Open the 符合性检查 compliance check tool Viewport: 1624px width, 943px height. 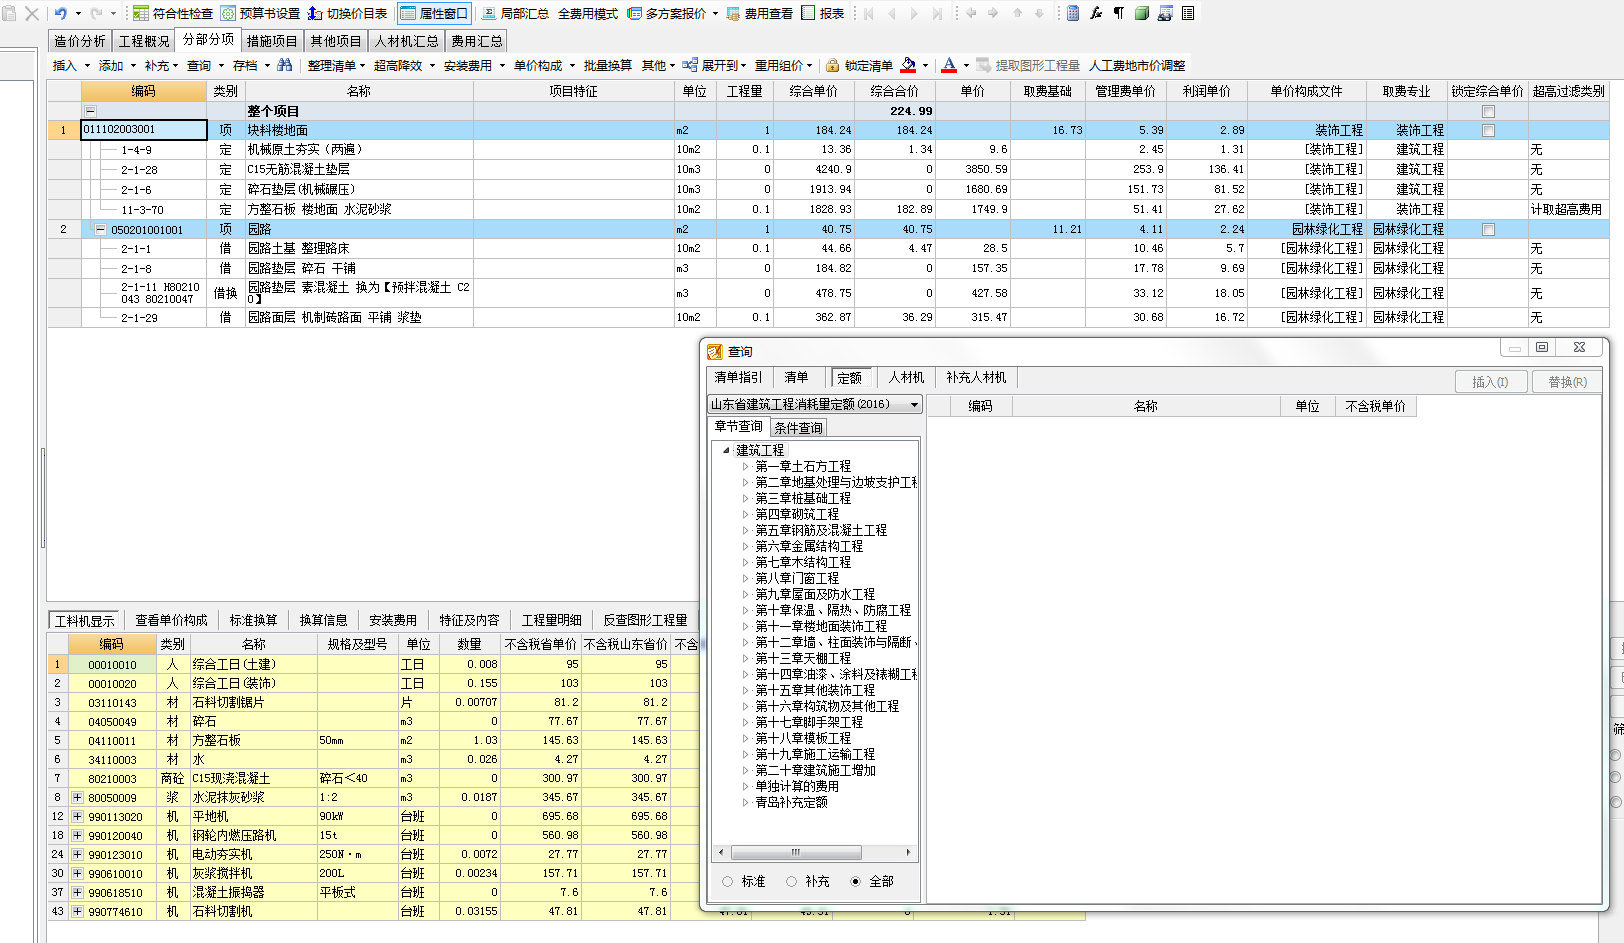coord(173,13)
